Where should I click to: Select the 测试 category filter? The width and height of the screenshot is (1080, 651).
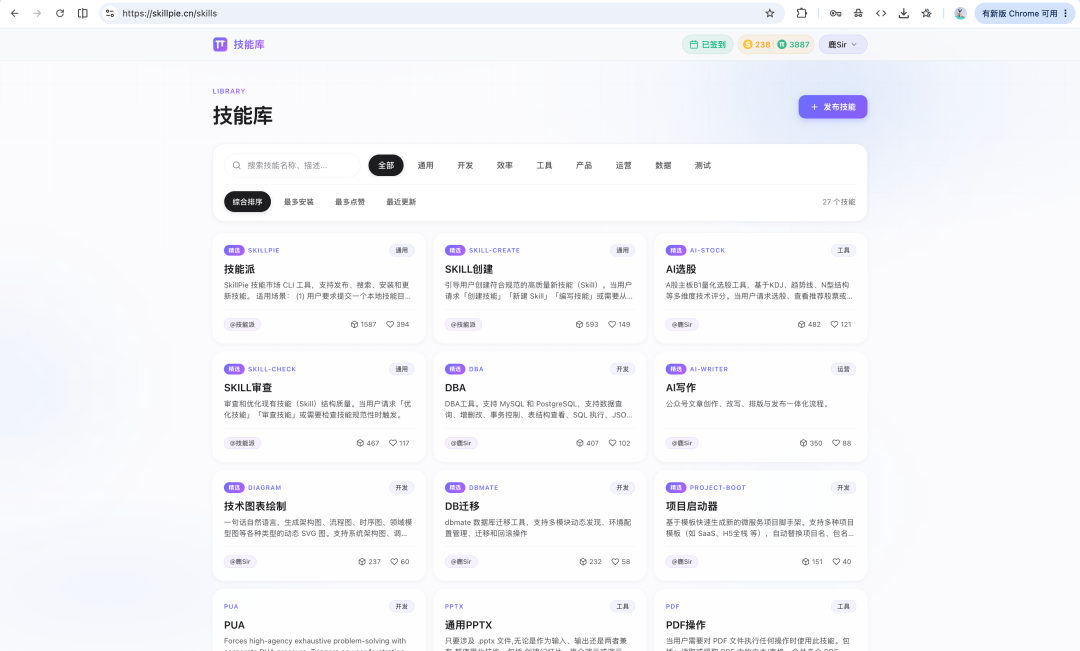703,165
